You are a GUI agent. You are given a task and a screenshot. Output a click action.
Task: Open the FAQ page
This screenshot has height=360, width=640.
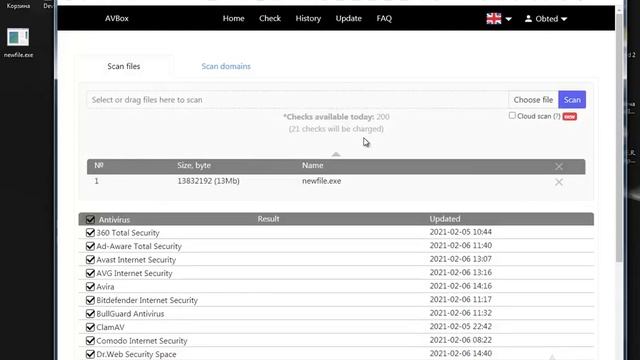click(384, 18)
